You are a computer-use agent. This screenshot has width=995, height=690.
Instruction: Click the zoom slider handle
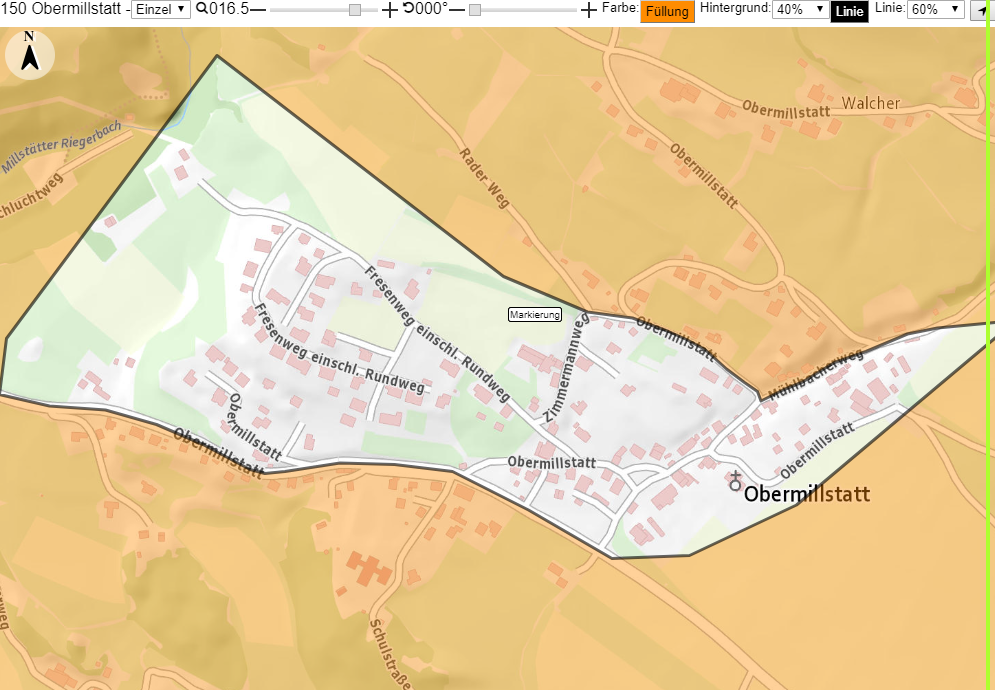click(355, 10)
